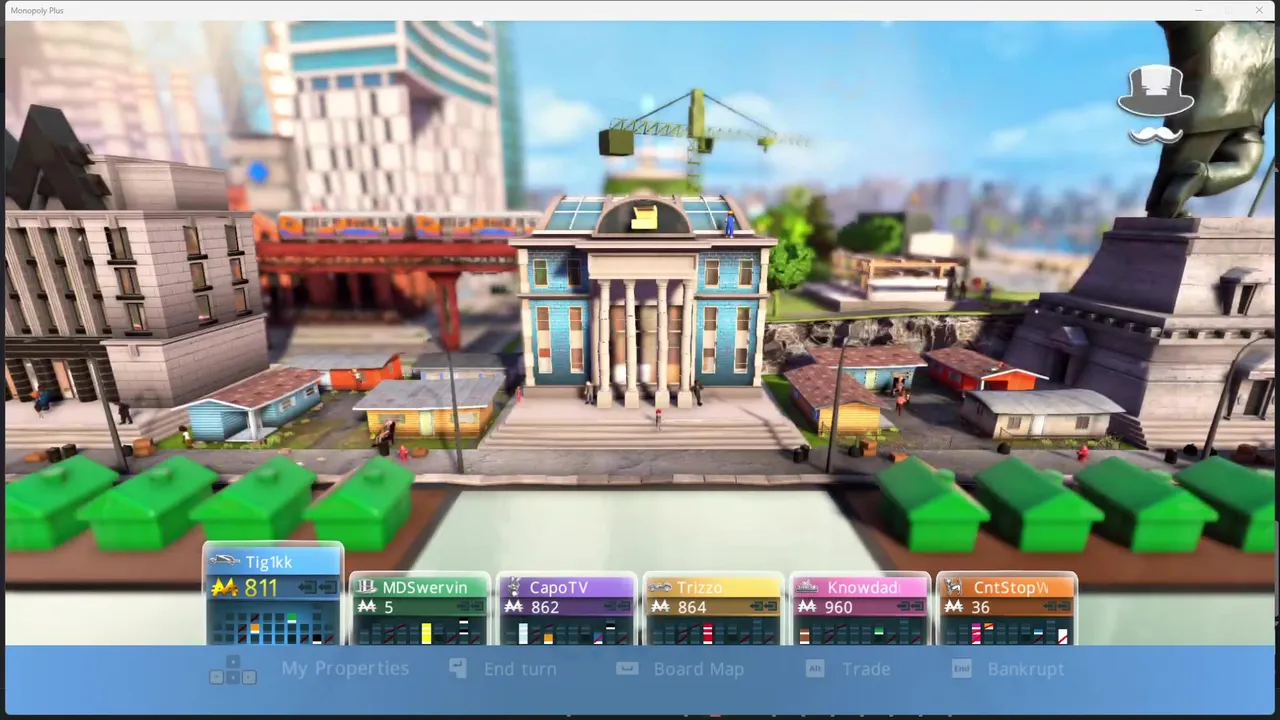1280x720 pixels.
Task: Click CntStopW's property ownership grid
Action: (x=1008, y=632)
